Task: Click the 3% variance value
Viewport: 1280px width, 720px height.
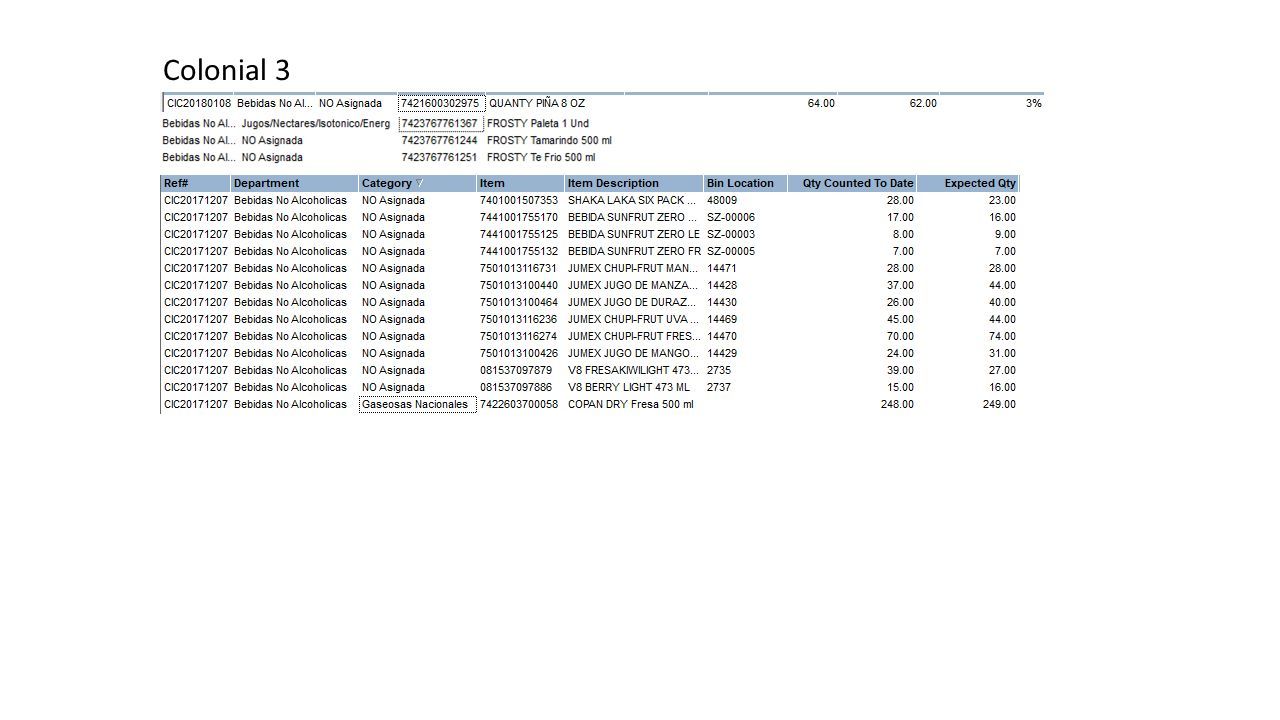Action: tap(1034, 103)
